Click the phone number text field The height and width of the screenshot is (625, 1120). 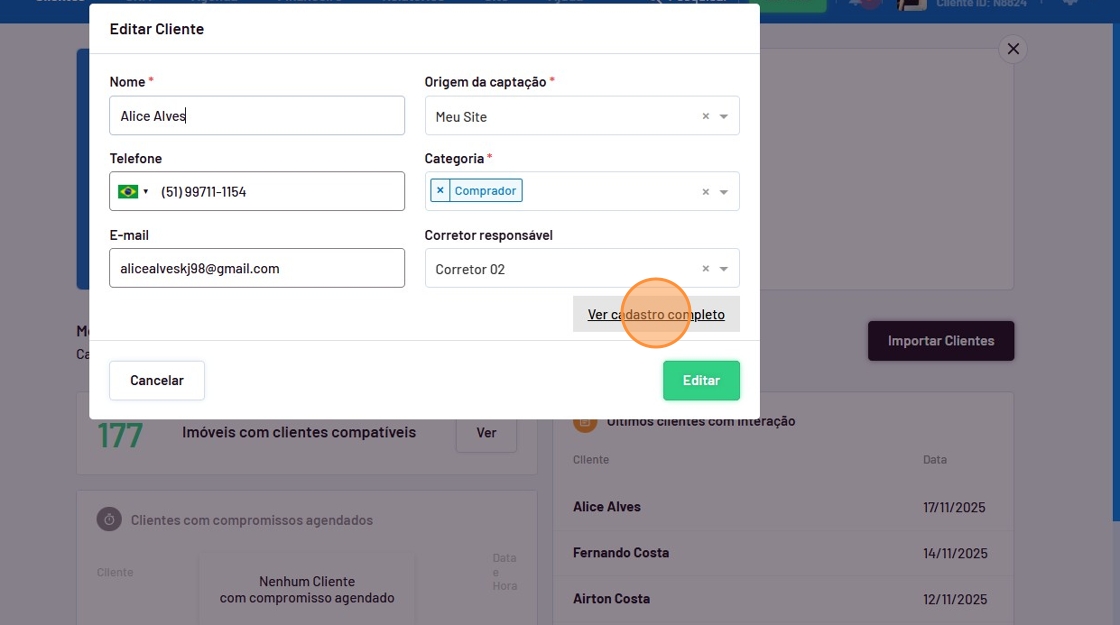[280, 192]
